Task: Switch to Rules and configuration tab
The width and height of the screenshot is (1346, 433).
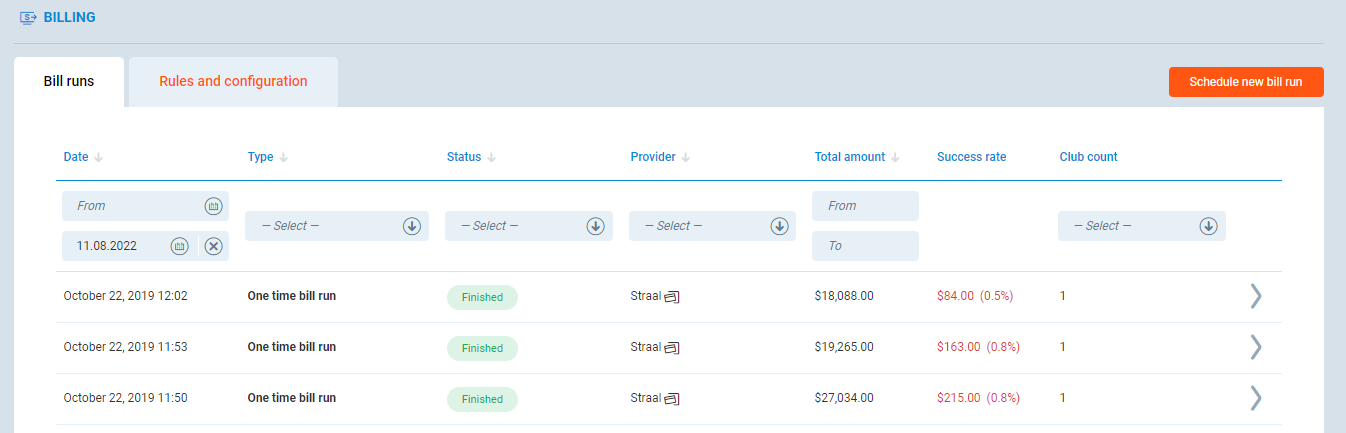Action: tap(233, 82)
